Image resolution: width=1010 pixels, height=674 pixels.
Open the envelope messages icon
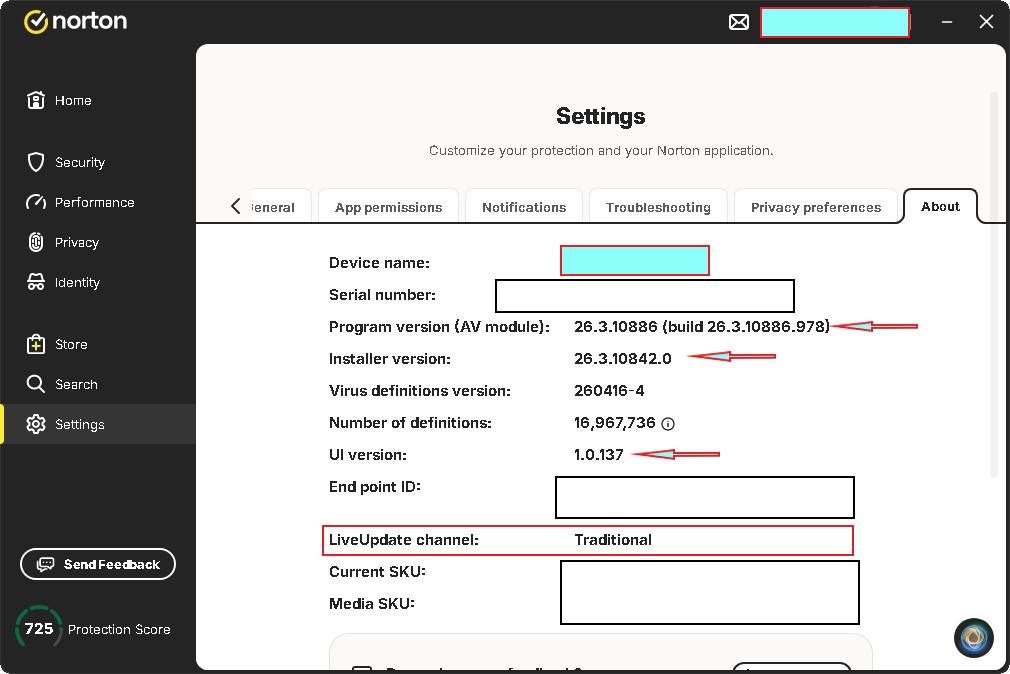click(738, 22)
